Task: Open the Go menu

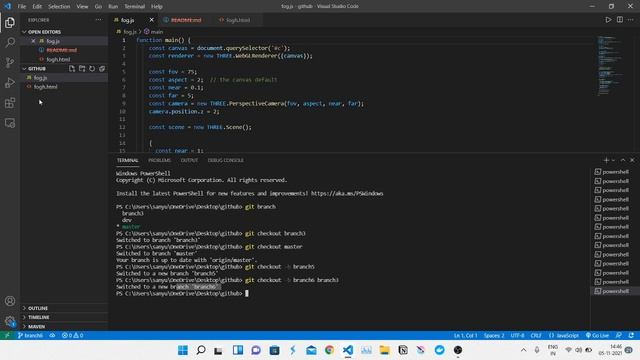Action: coord(98,7)
